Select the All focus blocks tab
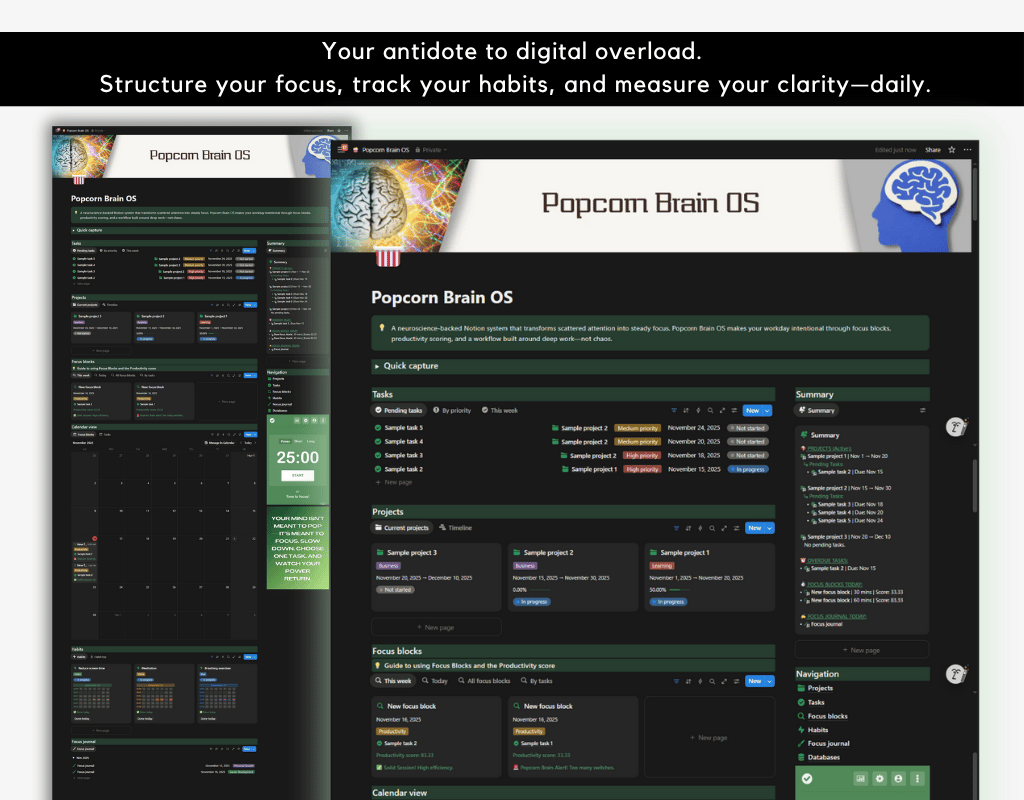 click(x=484, y=680)
